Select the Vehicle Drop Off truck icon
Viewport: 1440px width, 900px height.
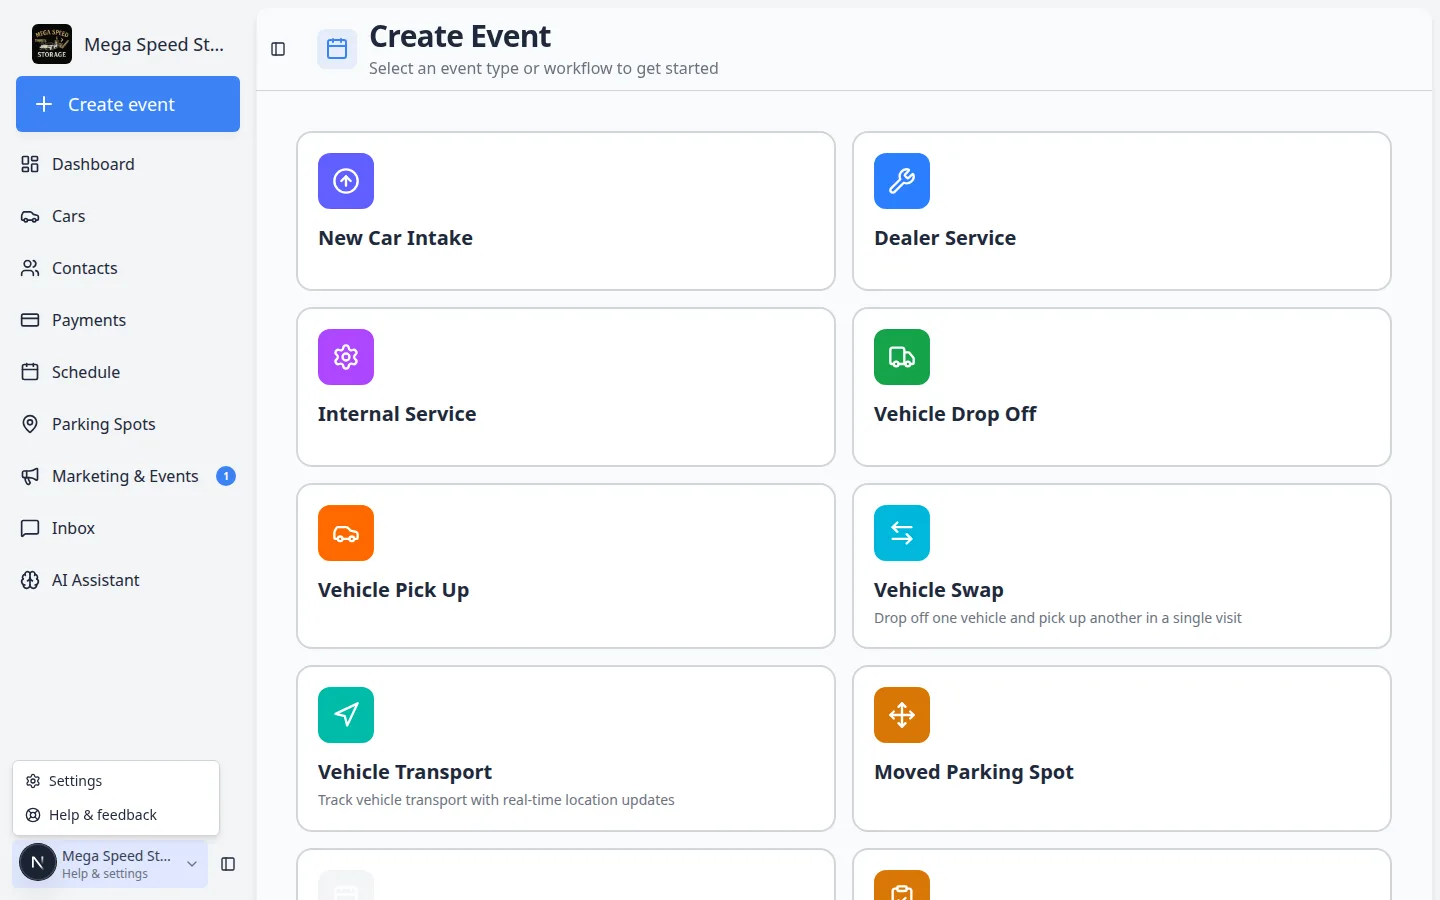(x=902, y=357)
